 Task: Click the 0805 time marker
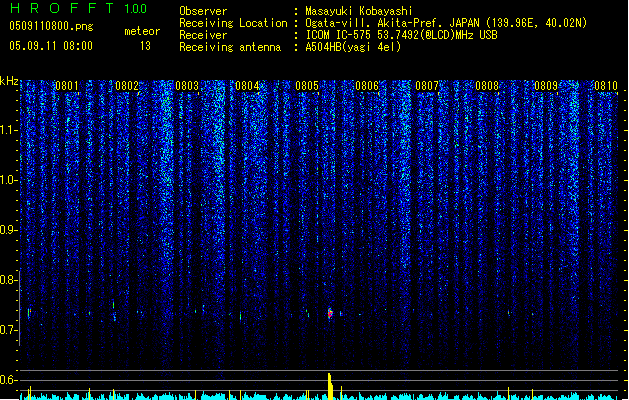307,86
